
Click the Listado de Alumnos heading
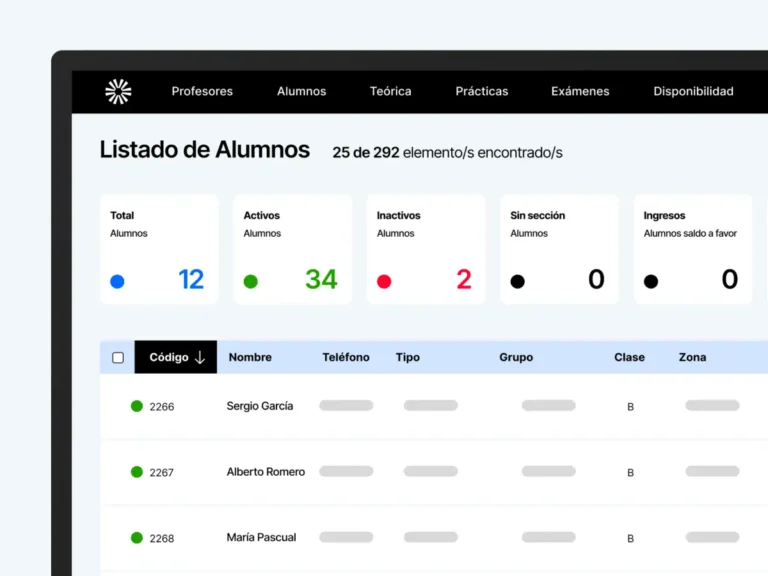tap(205, 149)
